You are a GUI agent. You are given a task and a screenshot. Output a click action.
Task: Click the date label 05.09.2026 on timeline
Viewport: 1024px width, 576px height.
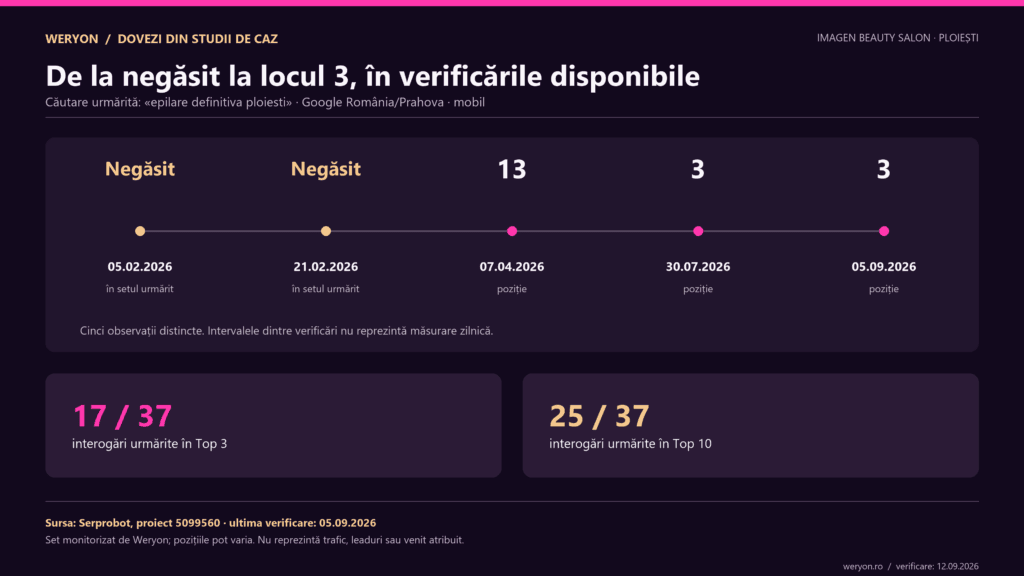click(x=884, y=266)
